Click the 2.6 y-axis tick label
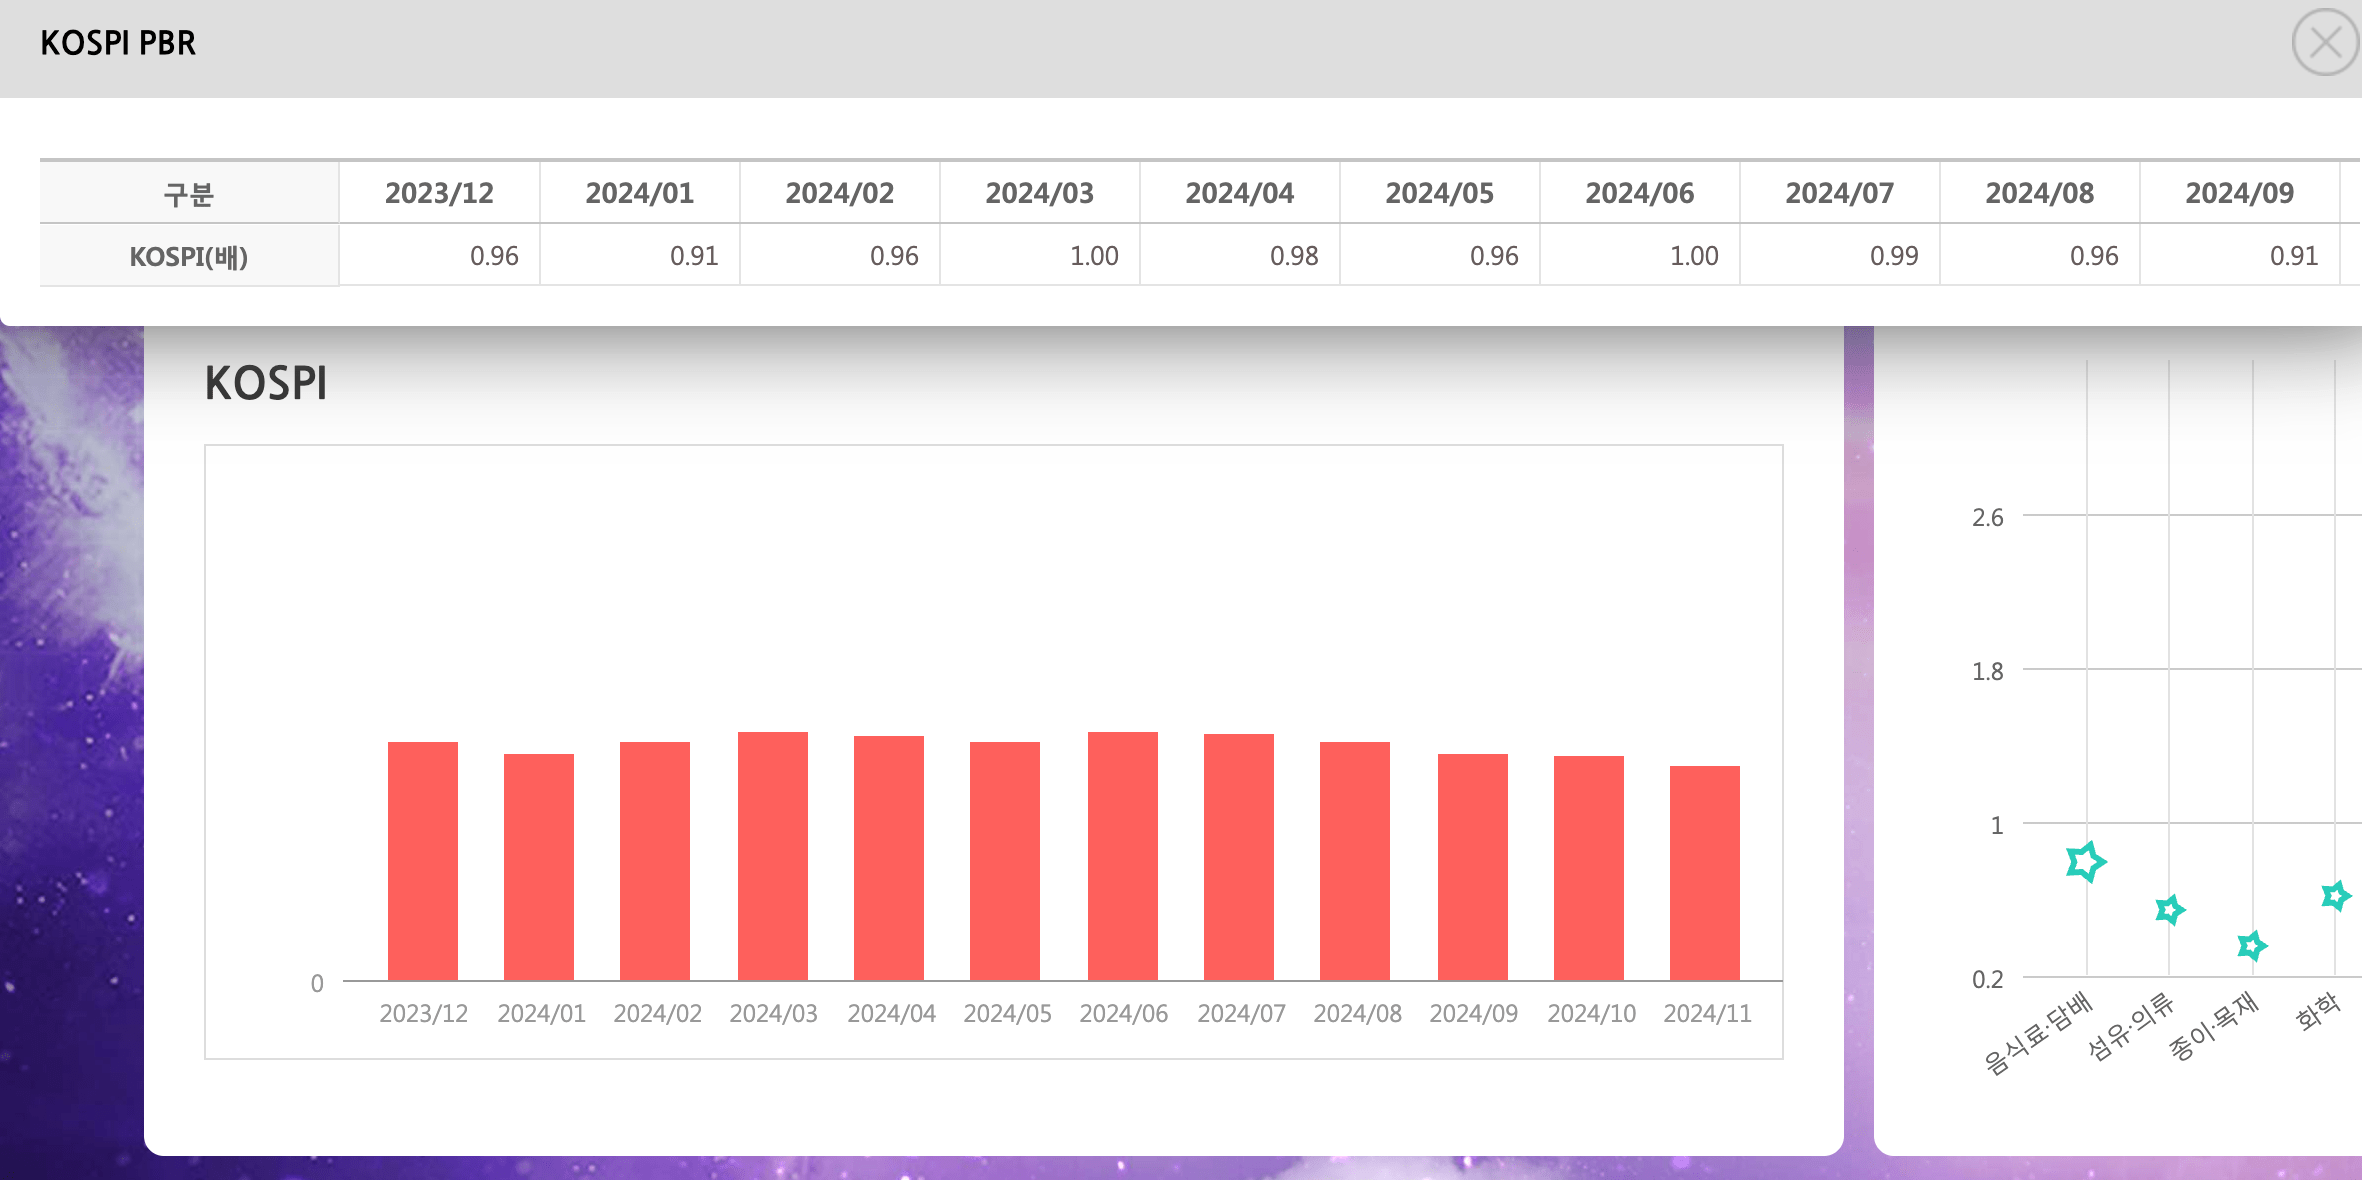2362x1180 pixels. point(1988,517)
